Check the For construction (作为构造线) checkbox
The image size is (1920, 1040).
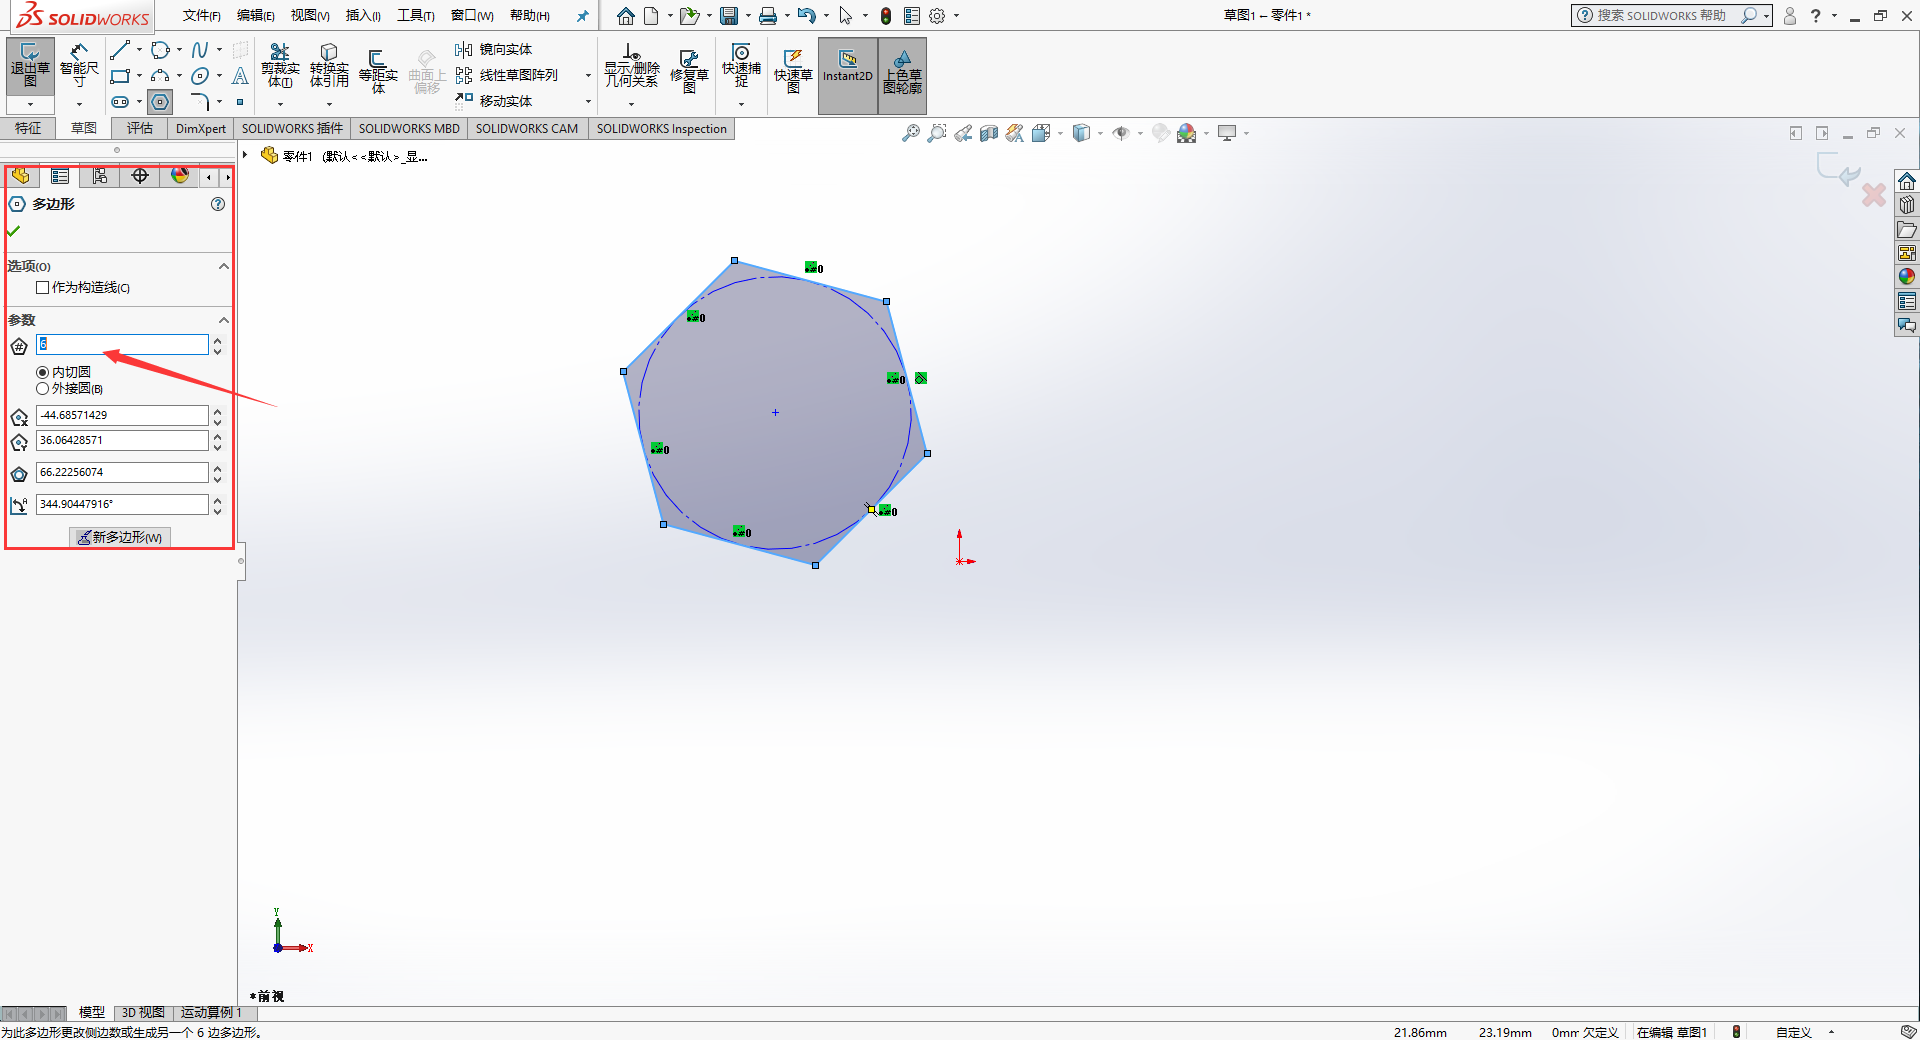click(x=42, y=288)
